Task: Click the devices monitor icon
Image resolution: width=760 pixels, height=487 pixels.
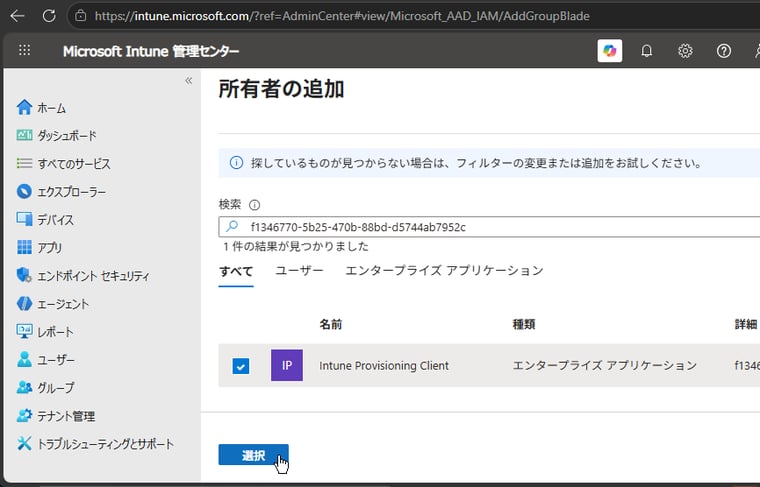Action: pyautogui.click(x=24, y=219)
